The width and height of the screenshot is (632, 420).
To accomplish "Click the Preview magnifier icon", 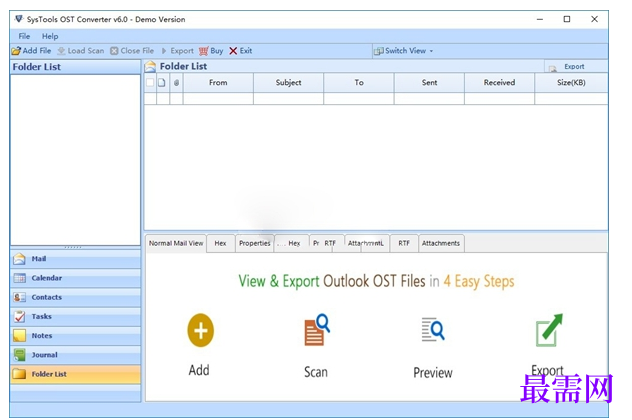I will pos(433,330).
